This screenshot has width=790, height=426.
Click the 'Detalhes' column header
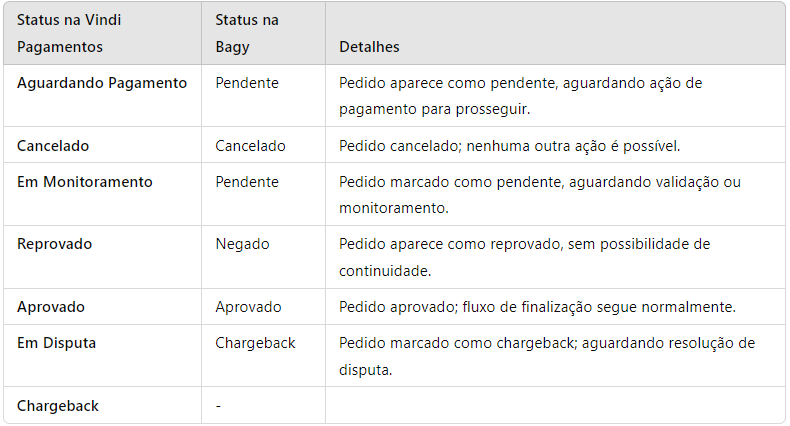click(369, 47)
